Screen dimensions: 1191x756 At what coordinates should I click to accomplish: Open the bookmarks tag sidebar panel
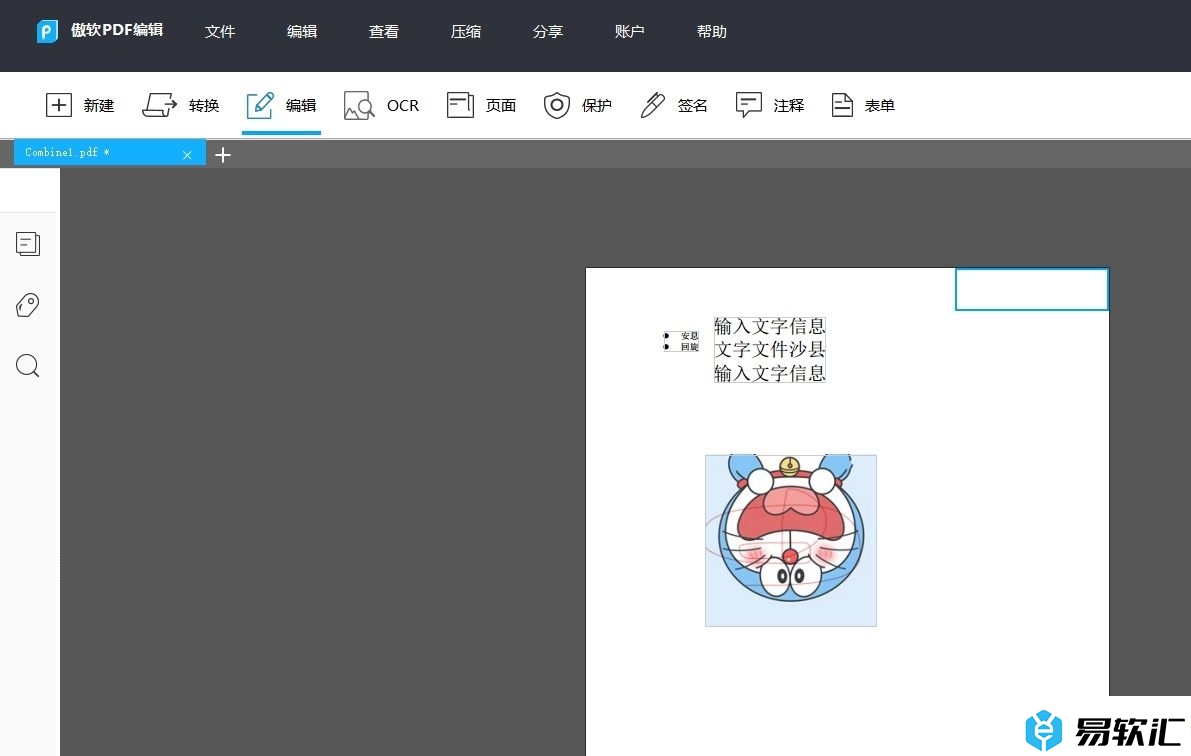pos(27,305)
